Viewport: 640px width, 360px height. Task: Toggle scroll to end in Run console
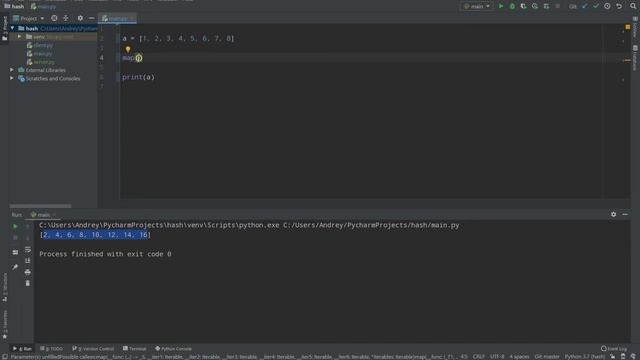[x=28, y=260]
